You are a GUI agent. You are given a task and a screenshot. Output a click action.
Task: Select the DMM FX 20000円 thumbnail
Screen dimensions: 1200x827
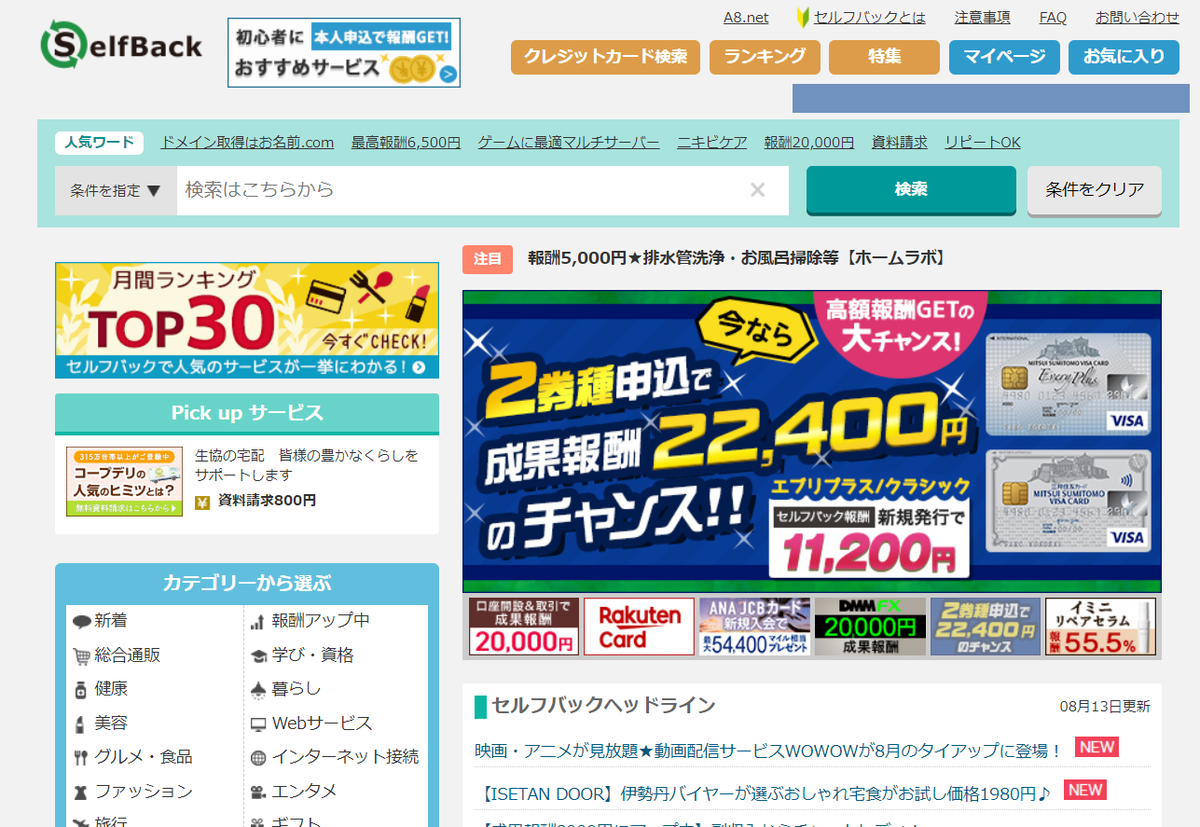870,627
